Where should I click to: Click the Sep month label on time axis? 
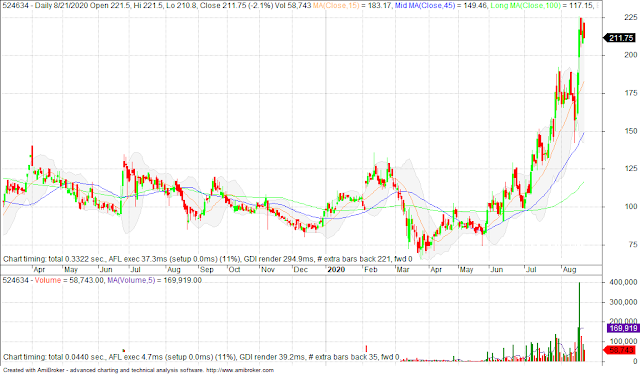pos(207,269)
